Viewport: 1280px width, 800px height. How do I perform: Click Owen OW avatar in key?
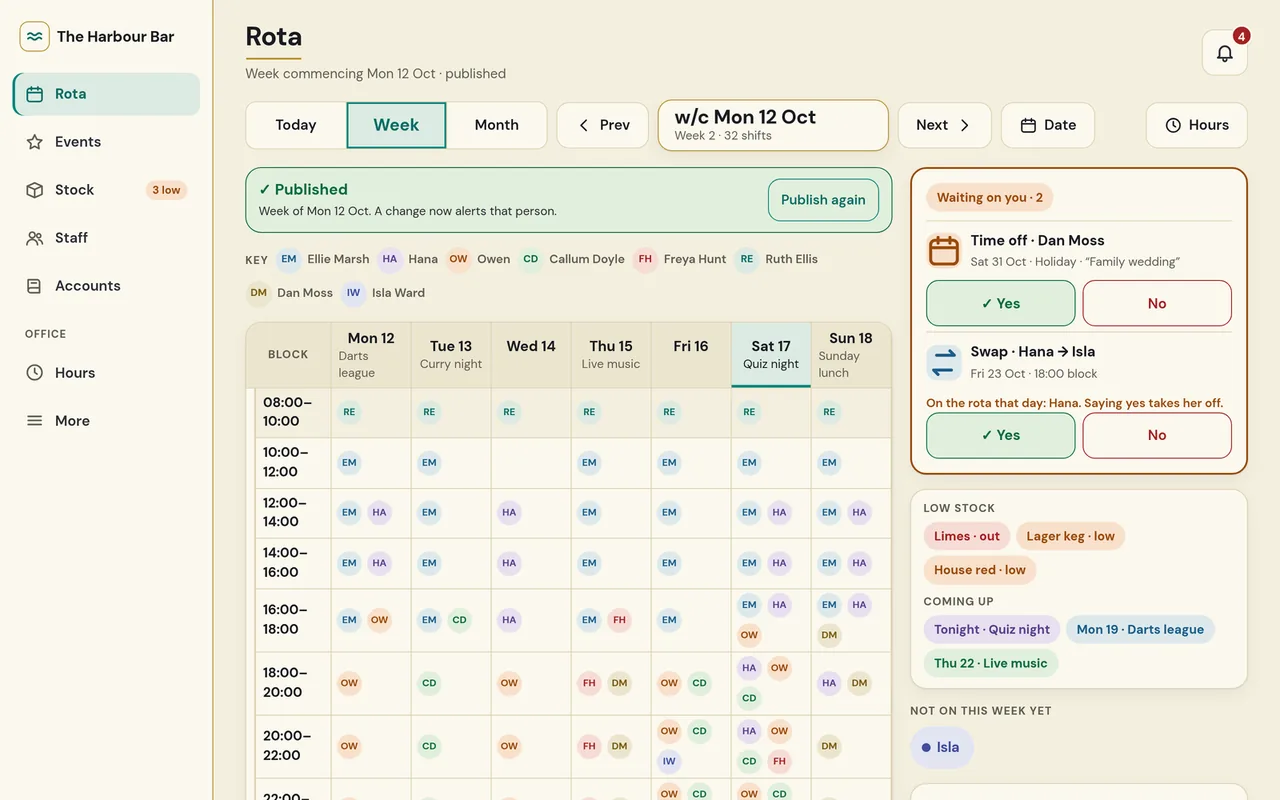(x=458, y=259)
